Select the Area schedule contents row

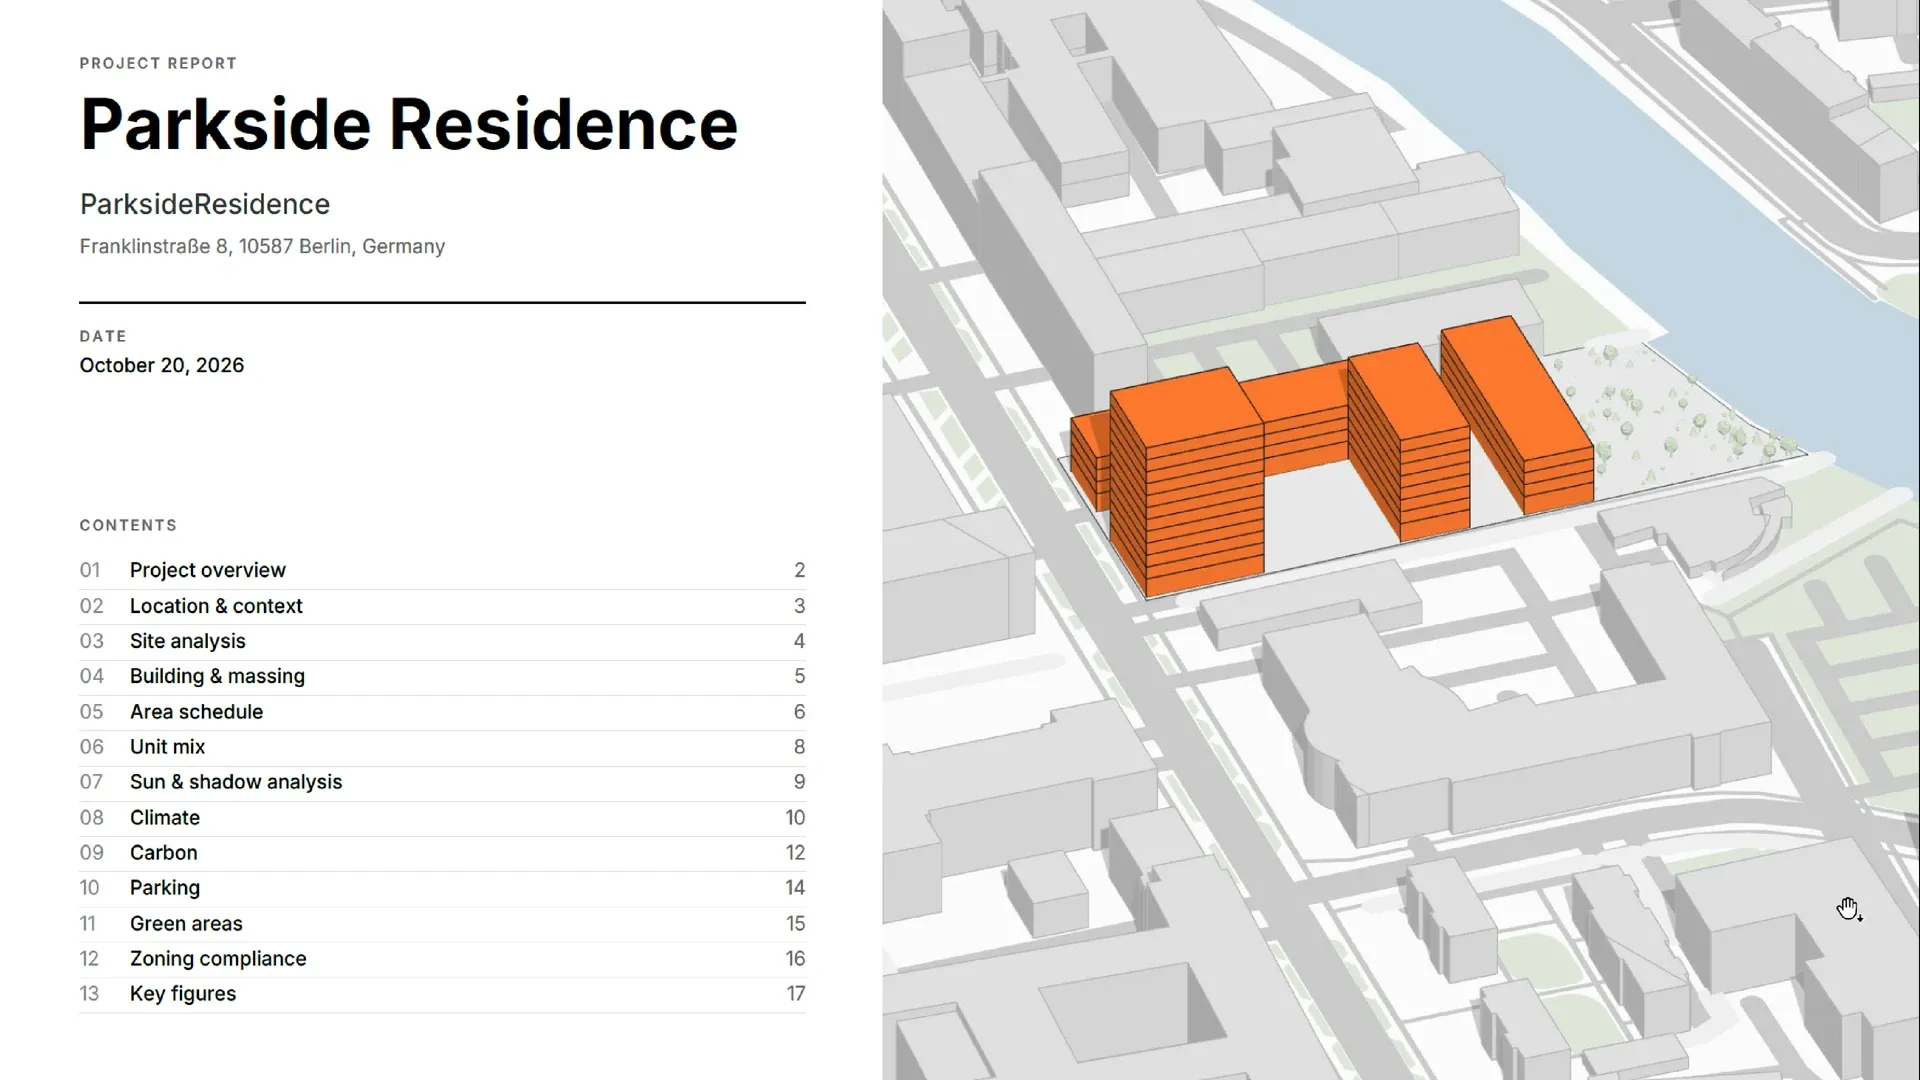(442, 712)
